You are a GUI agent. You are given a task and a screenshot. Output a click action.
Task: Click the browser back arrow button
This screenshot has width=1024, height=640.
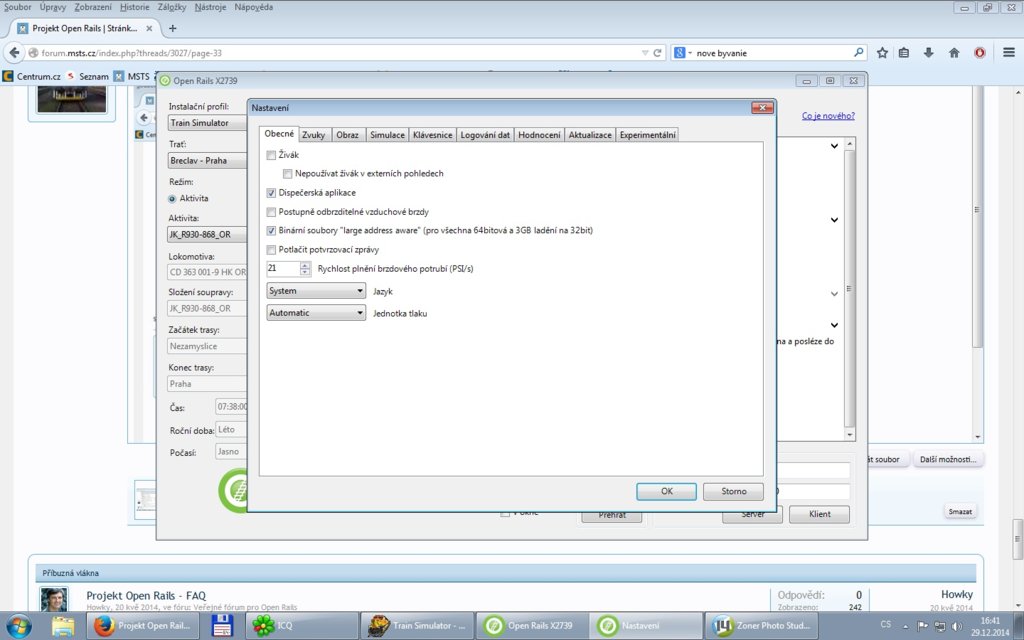coord(14,53)
